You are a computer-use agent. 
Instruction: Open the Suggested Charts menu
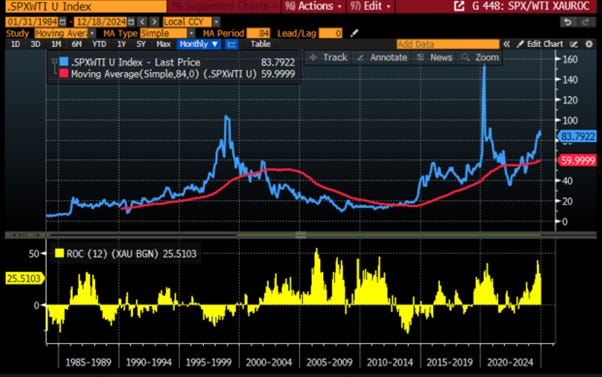coord(224,6)
